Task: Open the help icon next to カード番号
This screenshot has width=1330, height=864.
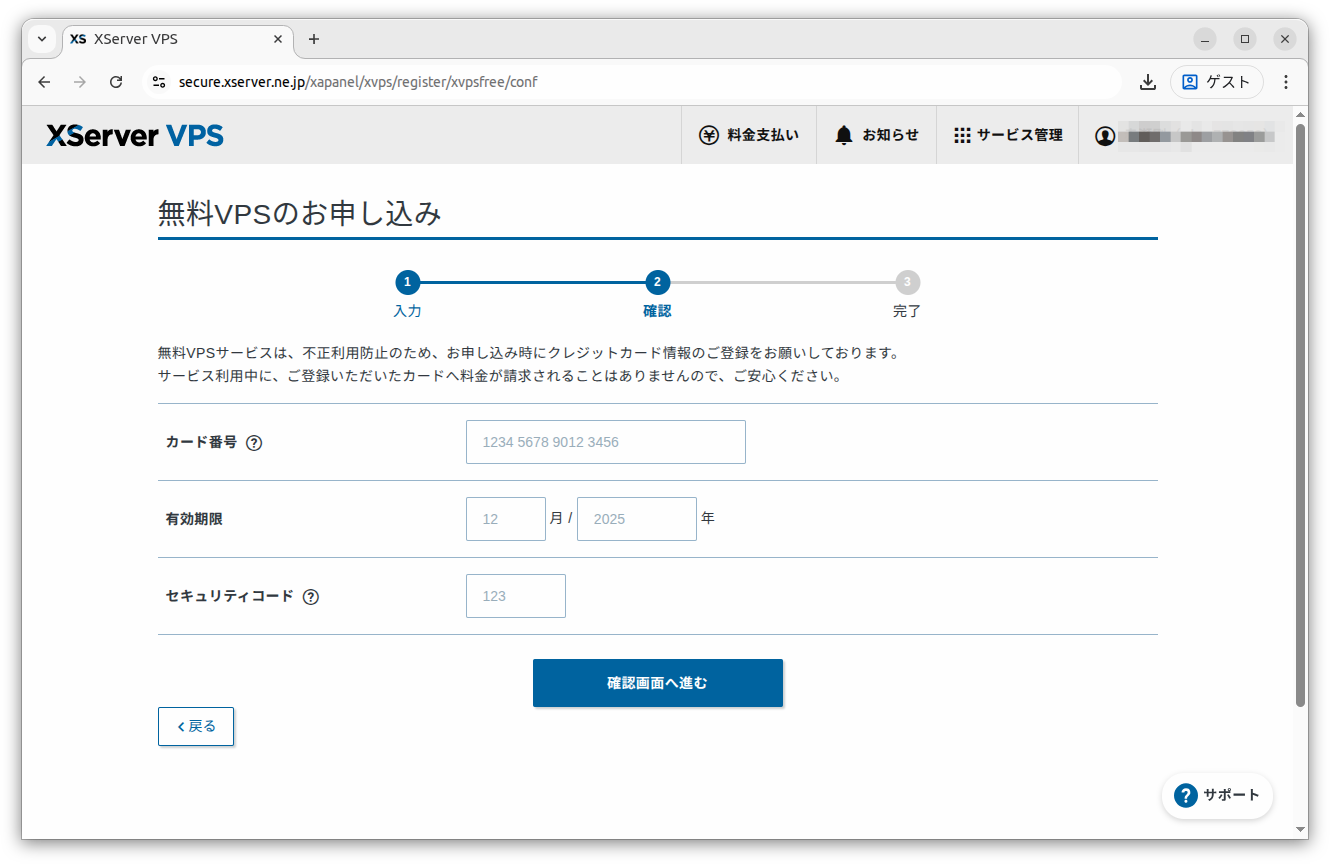Action: click(x=255, y=442)
